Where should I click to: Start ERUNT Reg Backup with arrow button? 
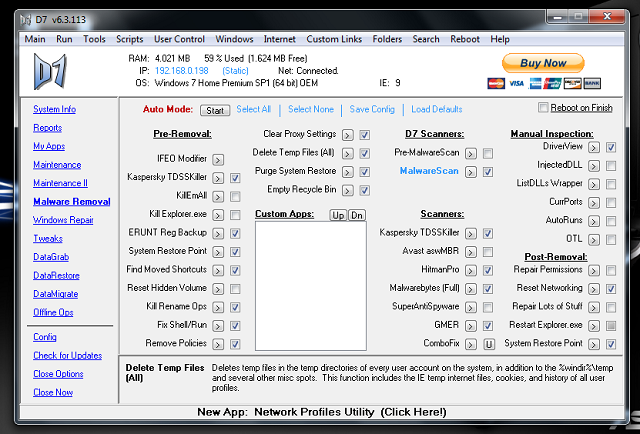(x=218, y=234)
